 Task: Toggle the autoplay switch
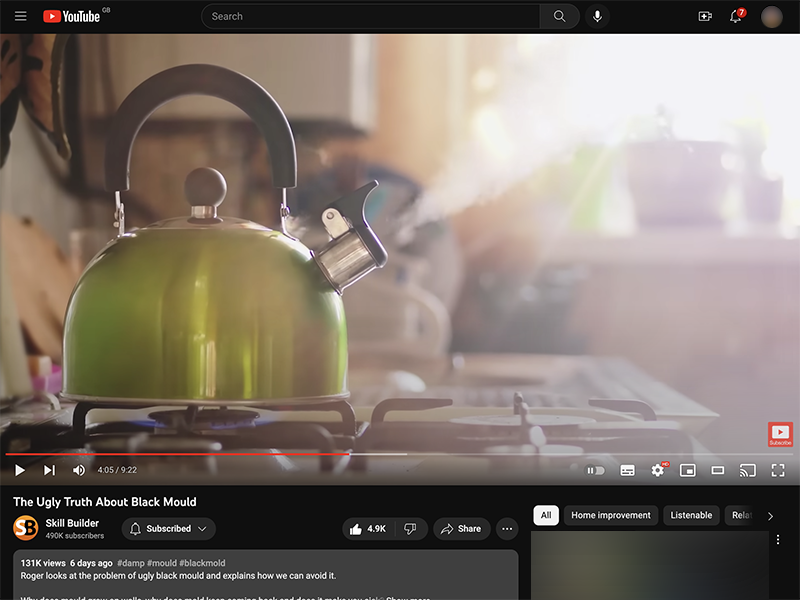(594, 470)
